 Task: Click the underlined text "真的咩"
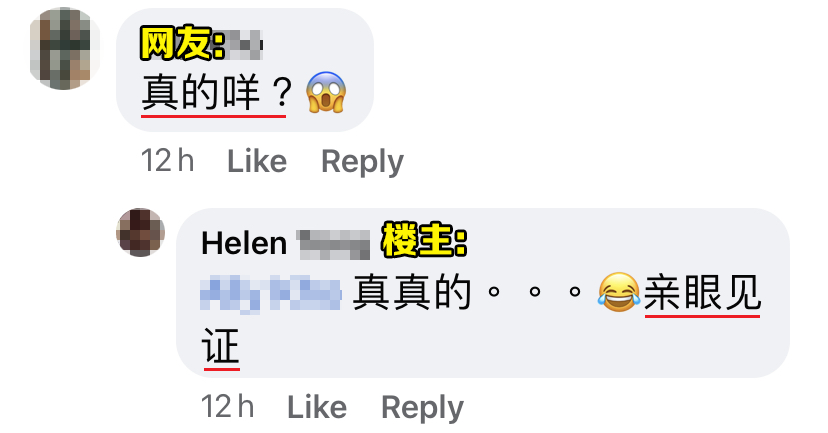point(201,92)
